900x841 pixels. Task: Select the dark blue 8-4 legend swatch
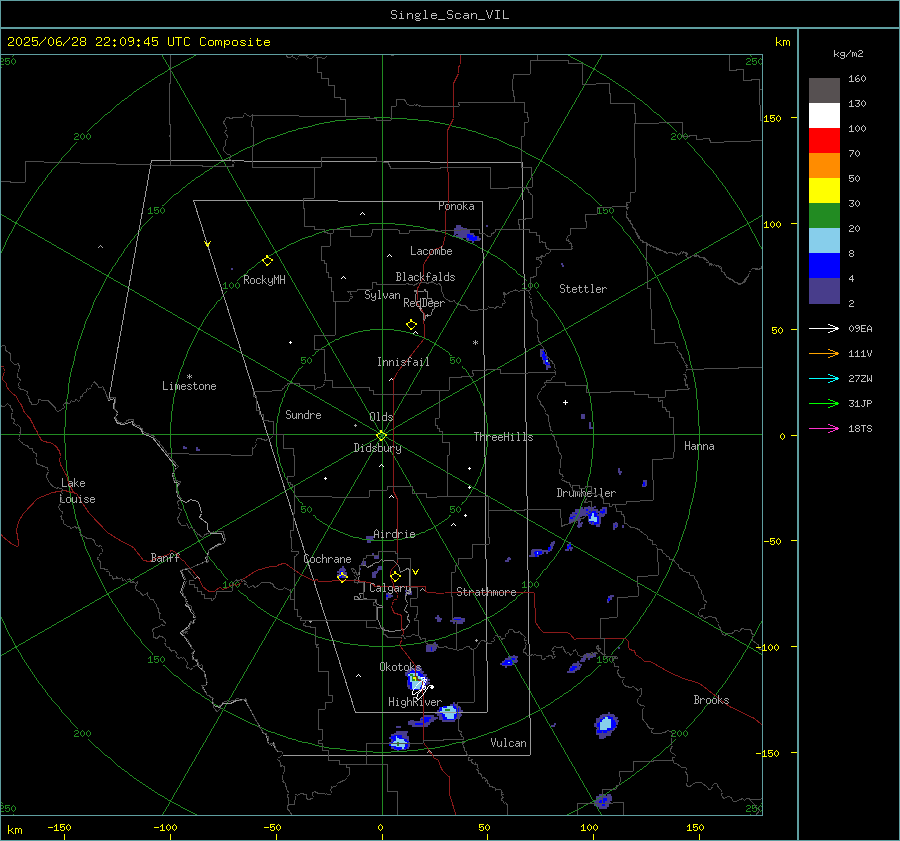click(x=824, y=265)
